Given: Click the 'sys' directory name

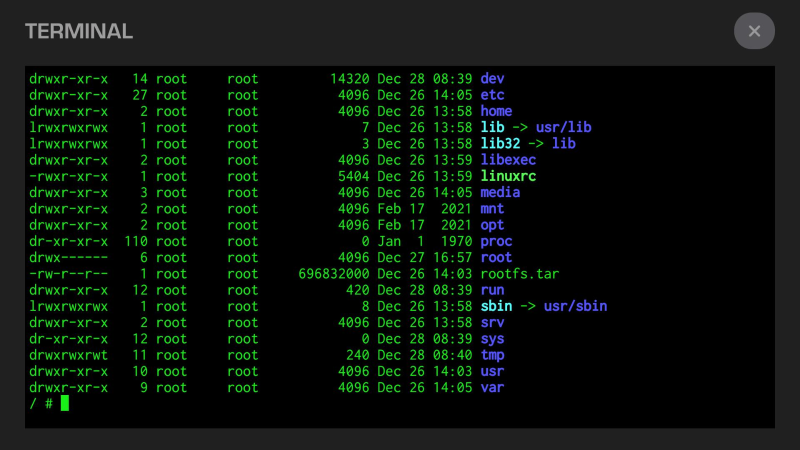Looking at the screenshot, I should (x=492, y=339).
